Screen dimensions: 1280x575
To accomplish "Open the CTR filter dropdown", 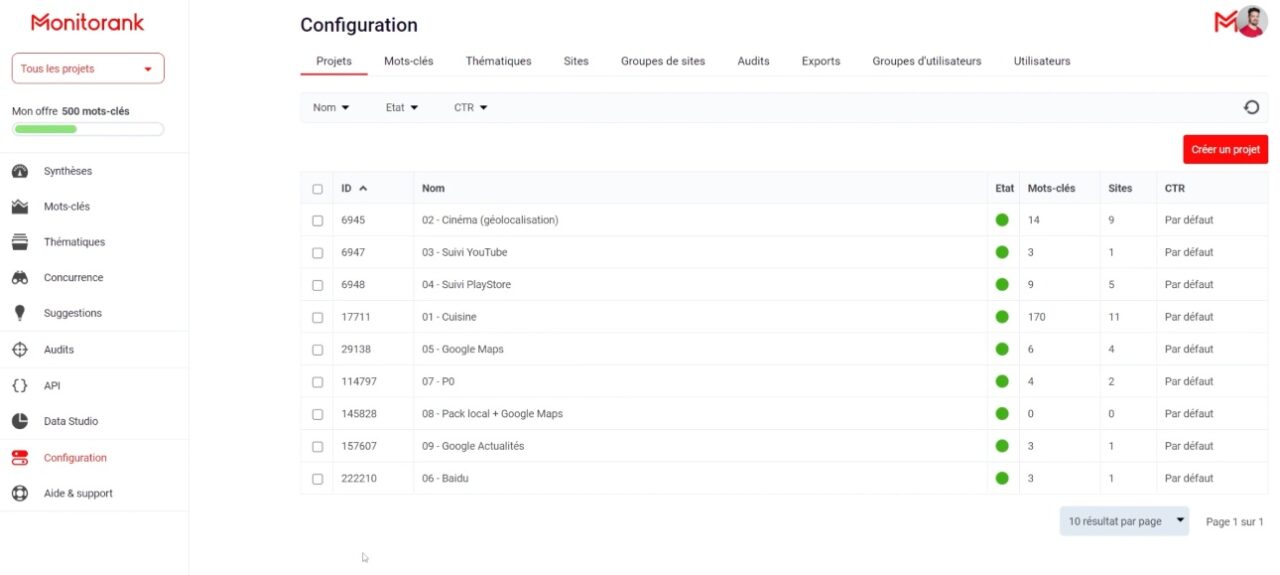I will pos(471,107).
